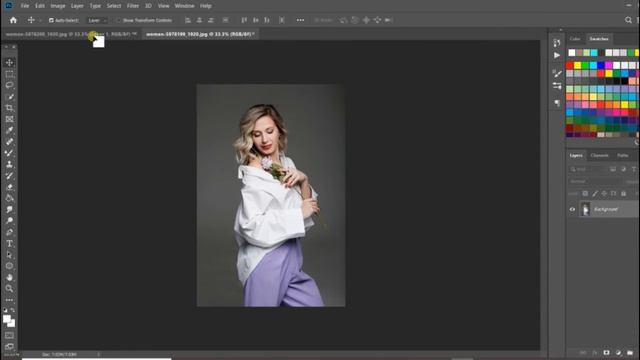Screen dimensions: 640x360
Task: Click Align left edges icon
Action: [188, 20]
